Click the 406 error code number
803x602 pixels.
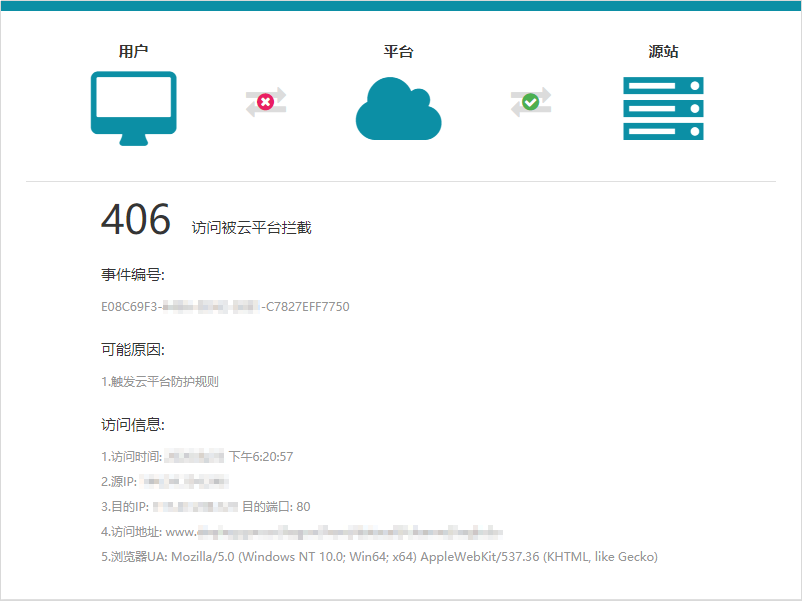[x=136, y=220]
